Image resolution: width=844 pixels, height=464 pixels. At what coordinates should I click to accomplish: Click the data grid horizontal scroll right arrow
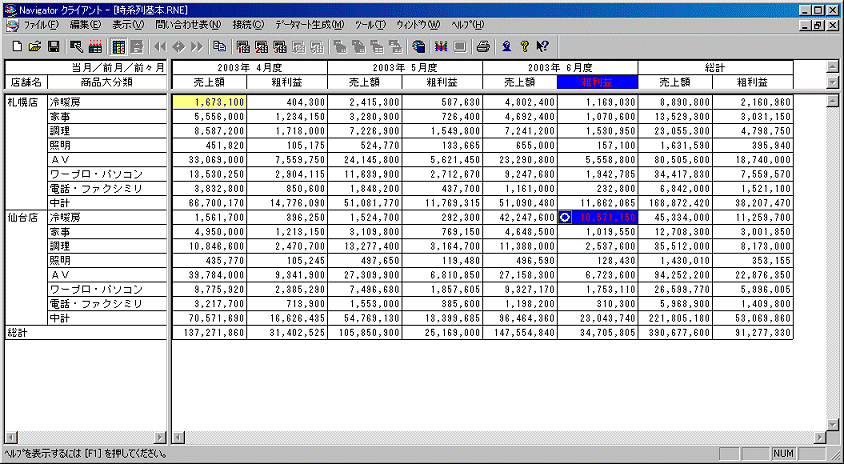819,437
